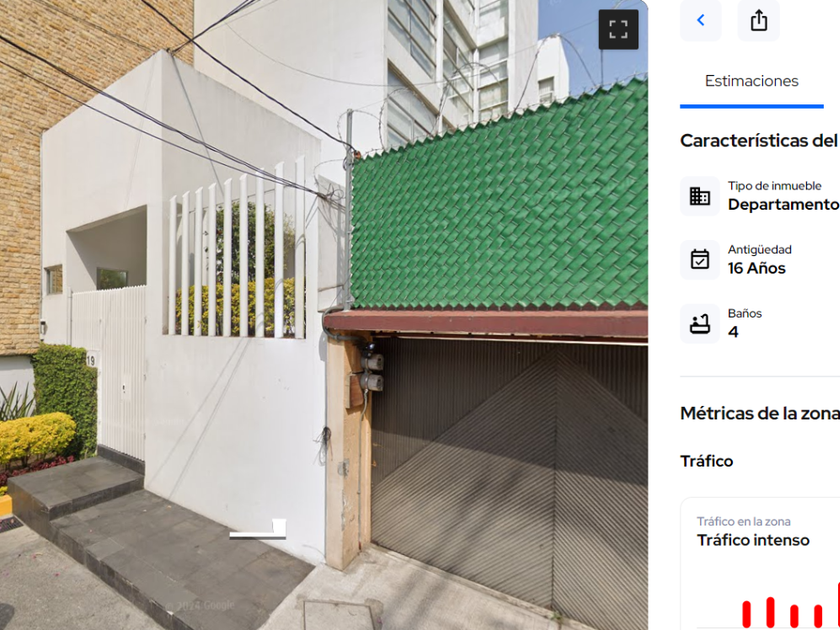Select the building icon for Tipo de inmueble

coord(700,196)
